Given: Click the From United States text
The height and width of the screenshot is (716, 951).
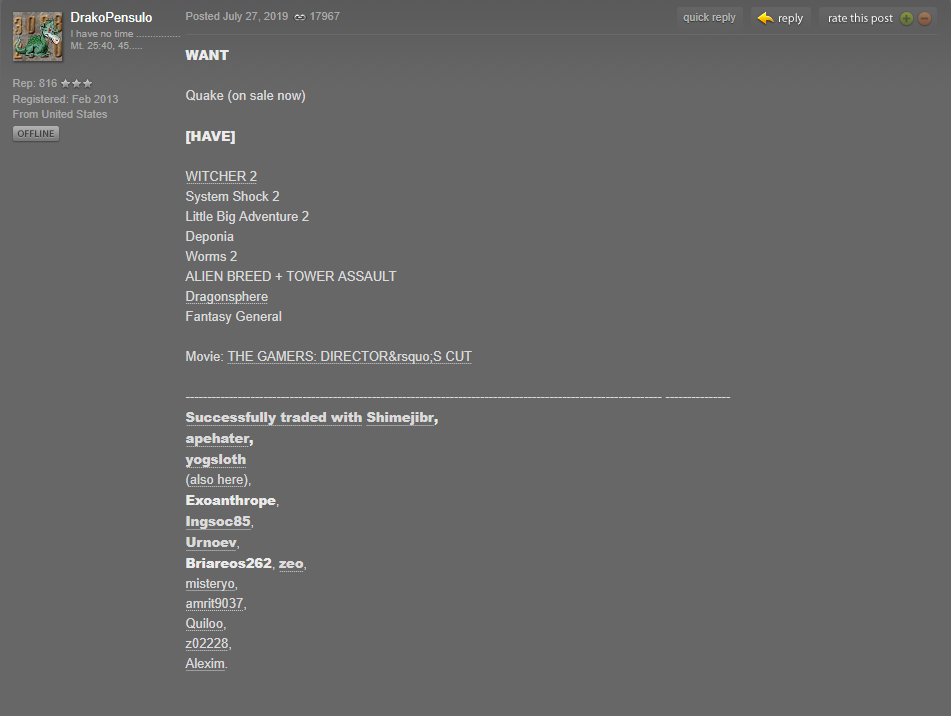Looking at the screenshot, I should [x=60, y=114].
